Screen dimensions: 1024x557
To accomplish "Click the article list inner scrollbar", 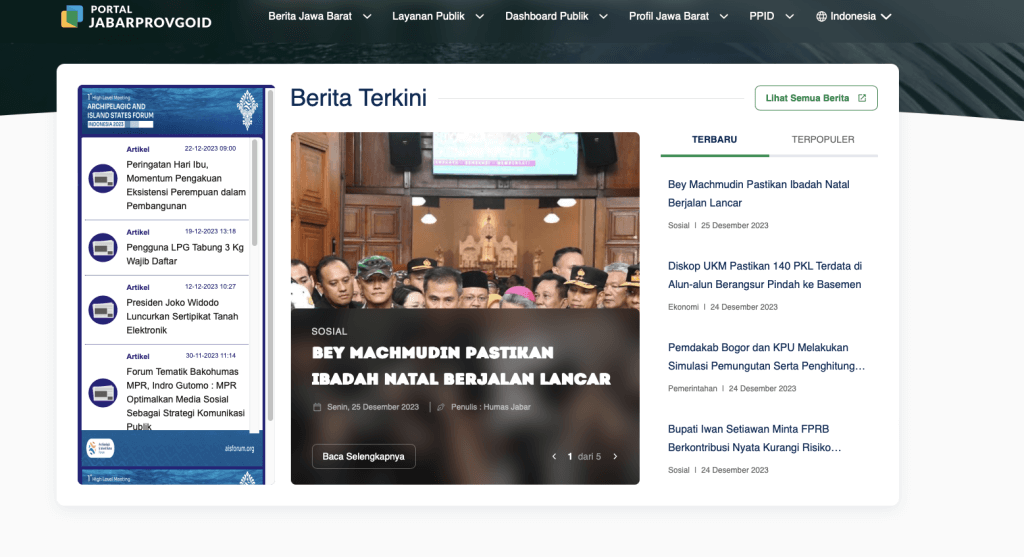I will coord(255,193).
